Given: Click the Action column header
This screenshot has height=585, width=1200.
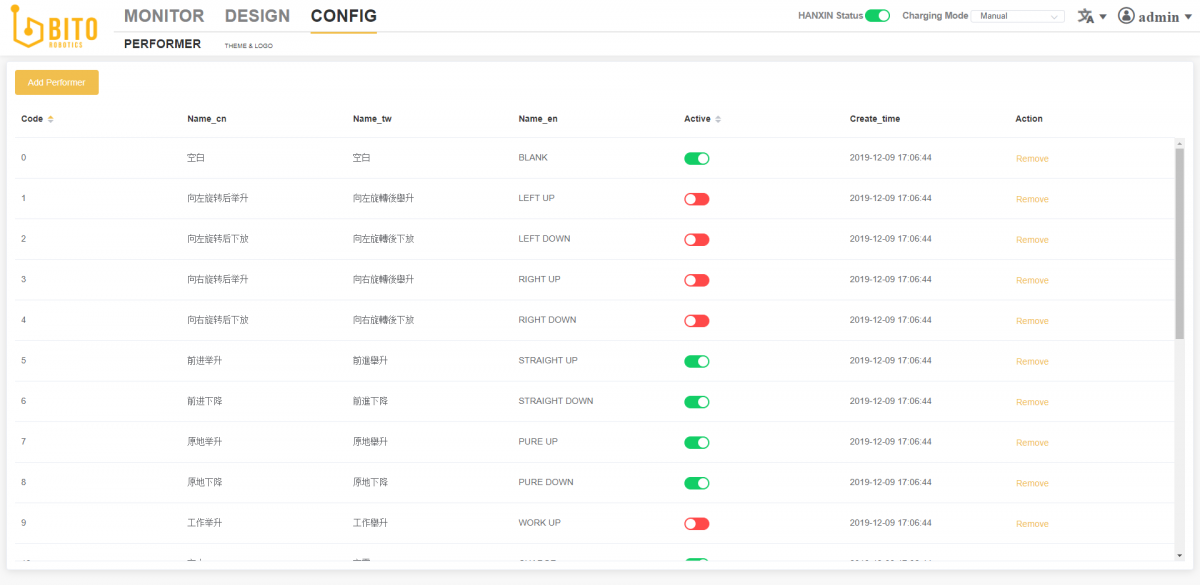Looking at the screenshot, I should [x=1029, y=119].
